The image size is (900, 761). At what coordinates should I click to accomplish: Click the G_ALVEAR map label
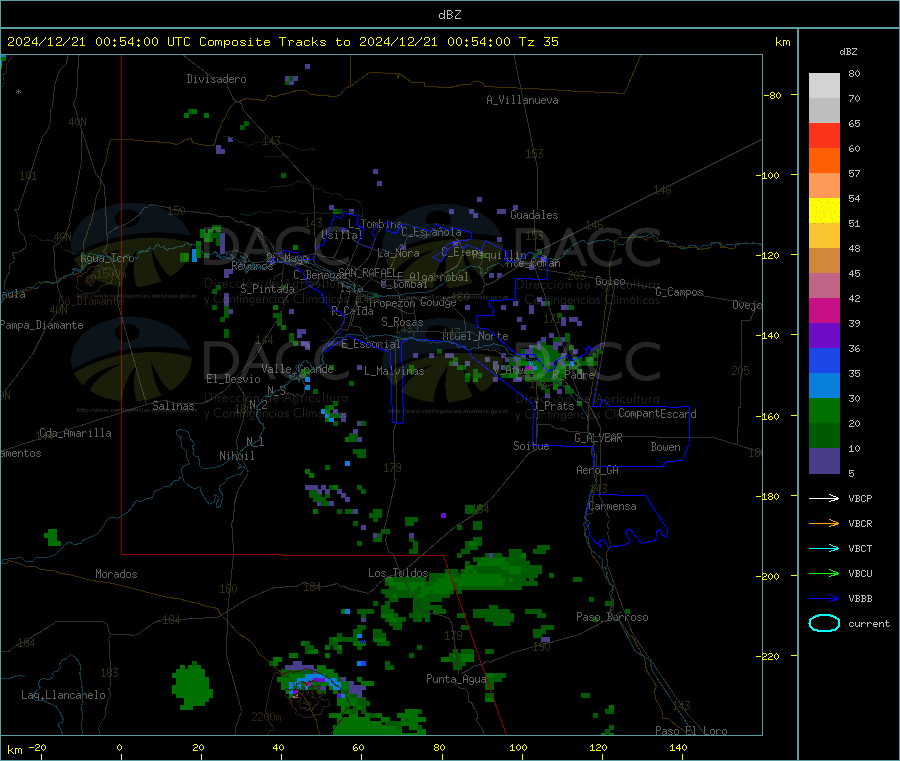pyautogui.click(x=598, y=438)
